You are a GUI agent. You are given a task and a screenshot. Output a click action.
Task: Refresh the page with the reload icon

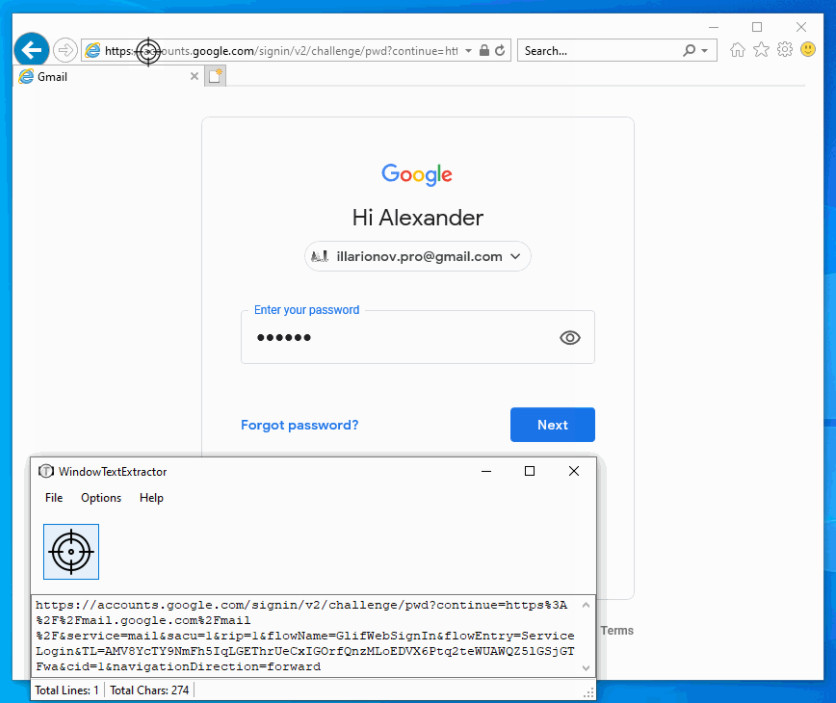pos(500,51)
